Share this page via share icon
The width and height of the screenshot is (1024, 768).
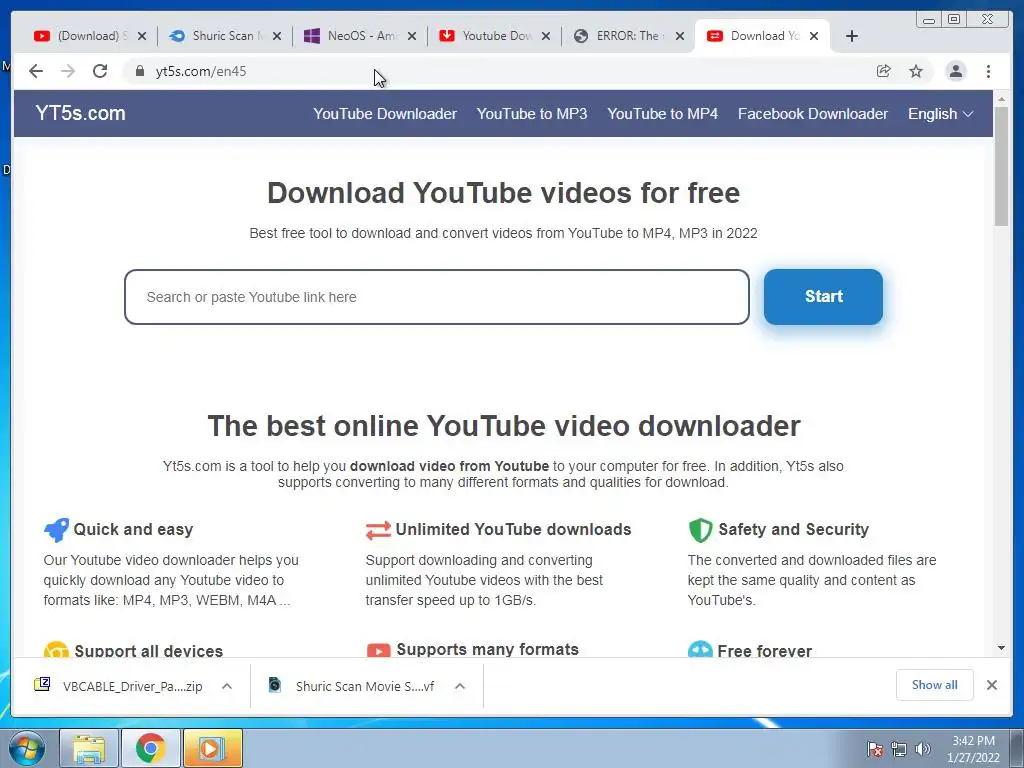coord(884,71)
